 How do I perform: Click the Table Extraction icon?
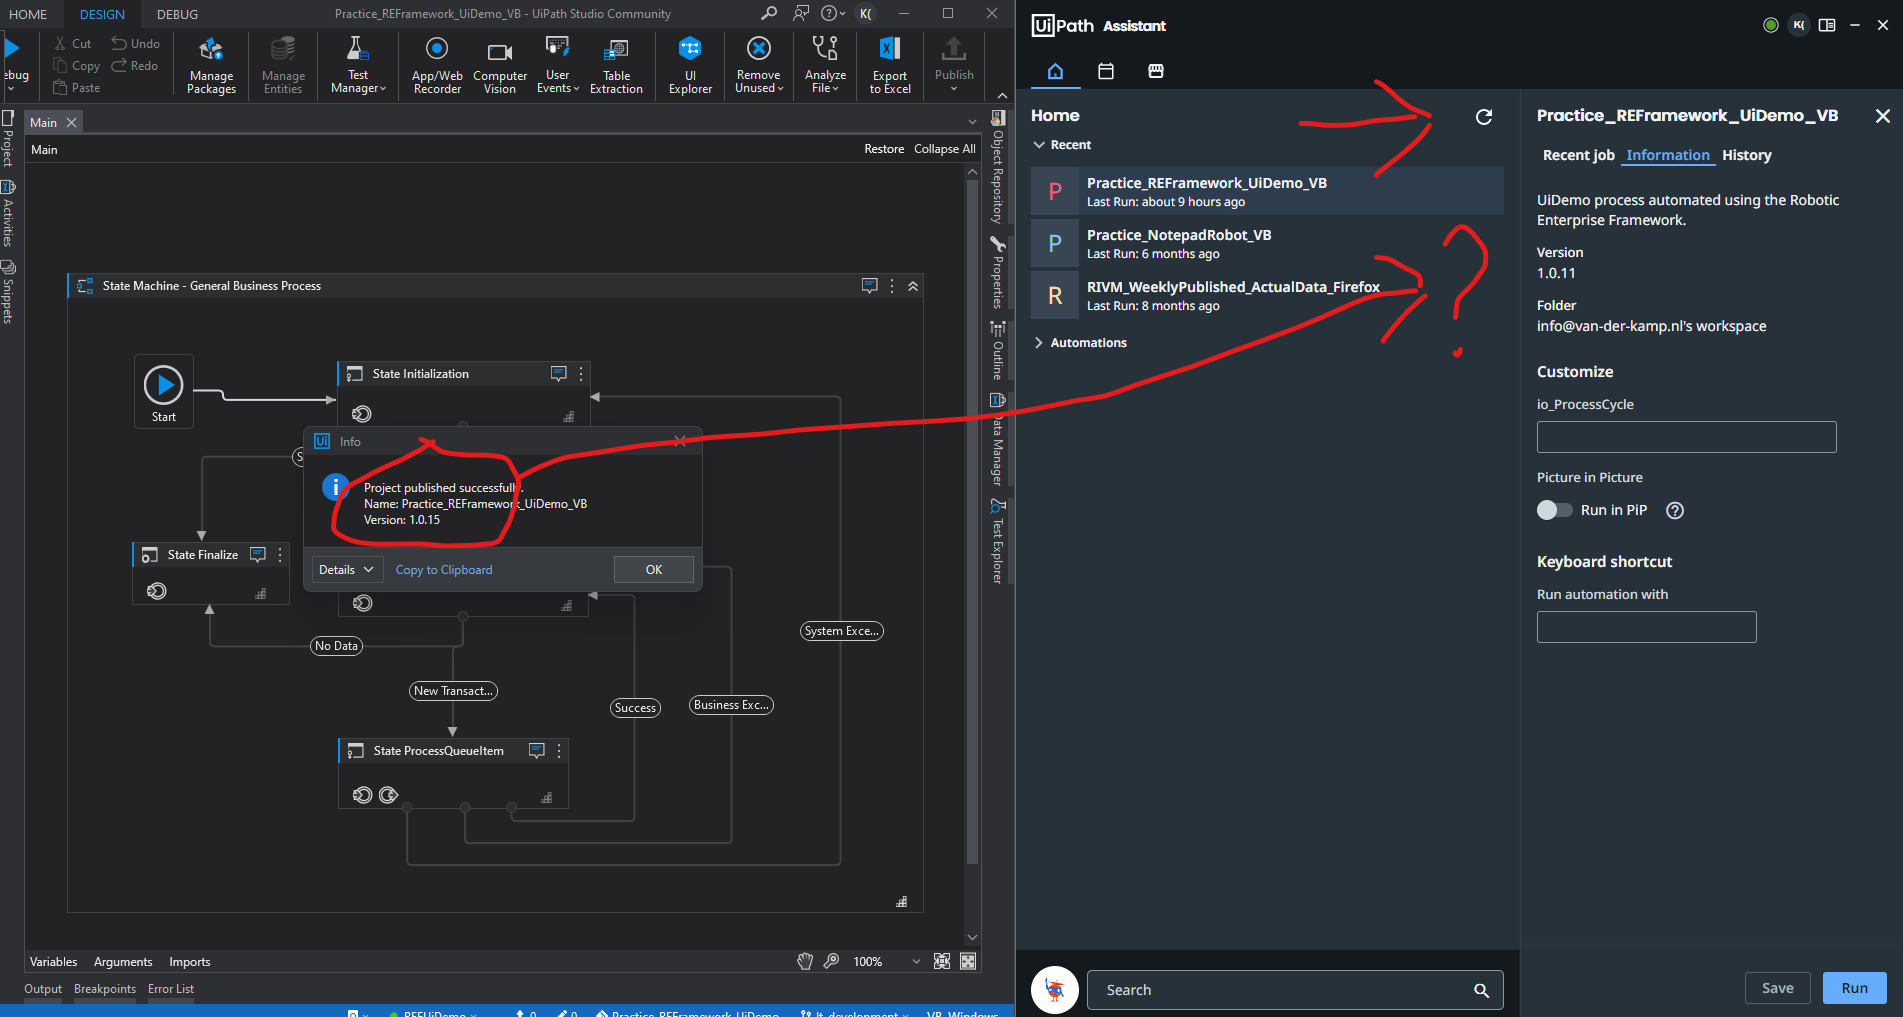616,65
